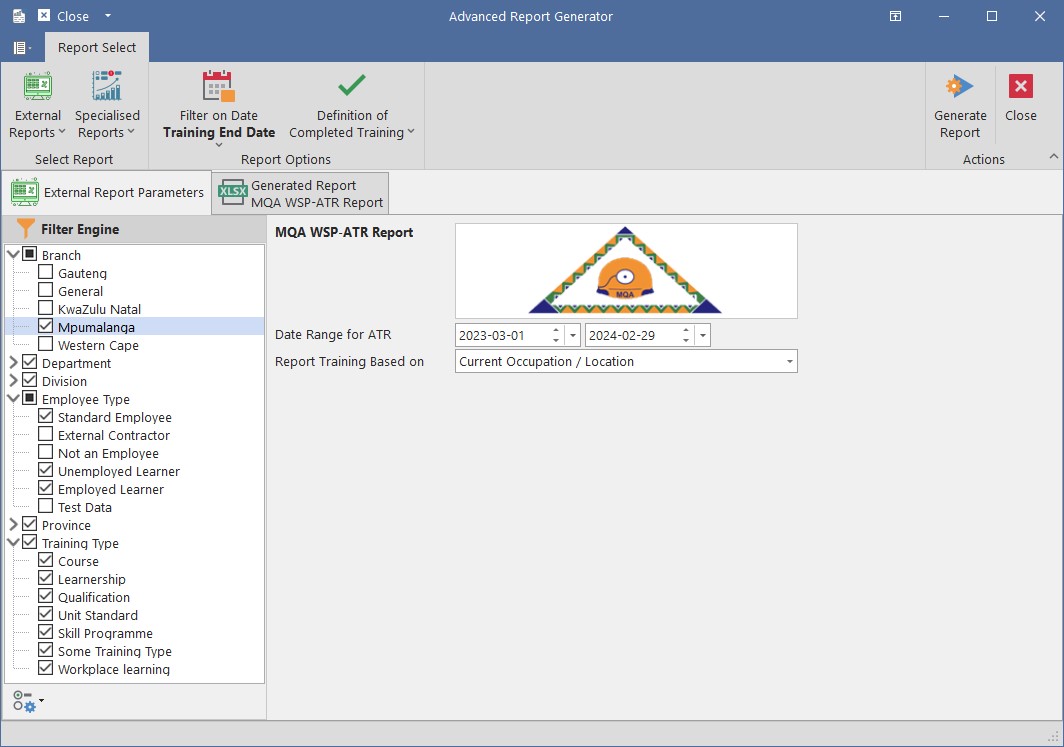Open Definition of Completed Training option
This screenshot has width=1064, height=747.
(x=352, y=105)
